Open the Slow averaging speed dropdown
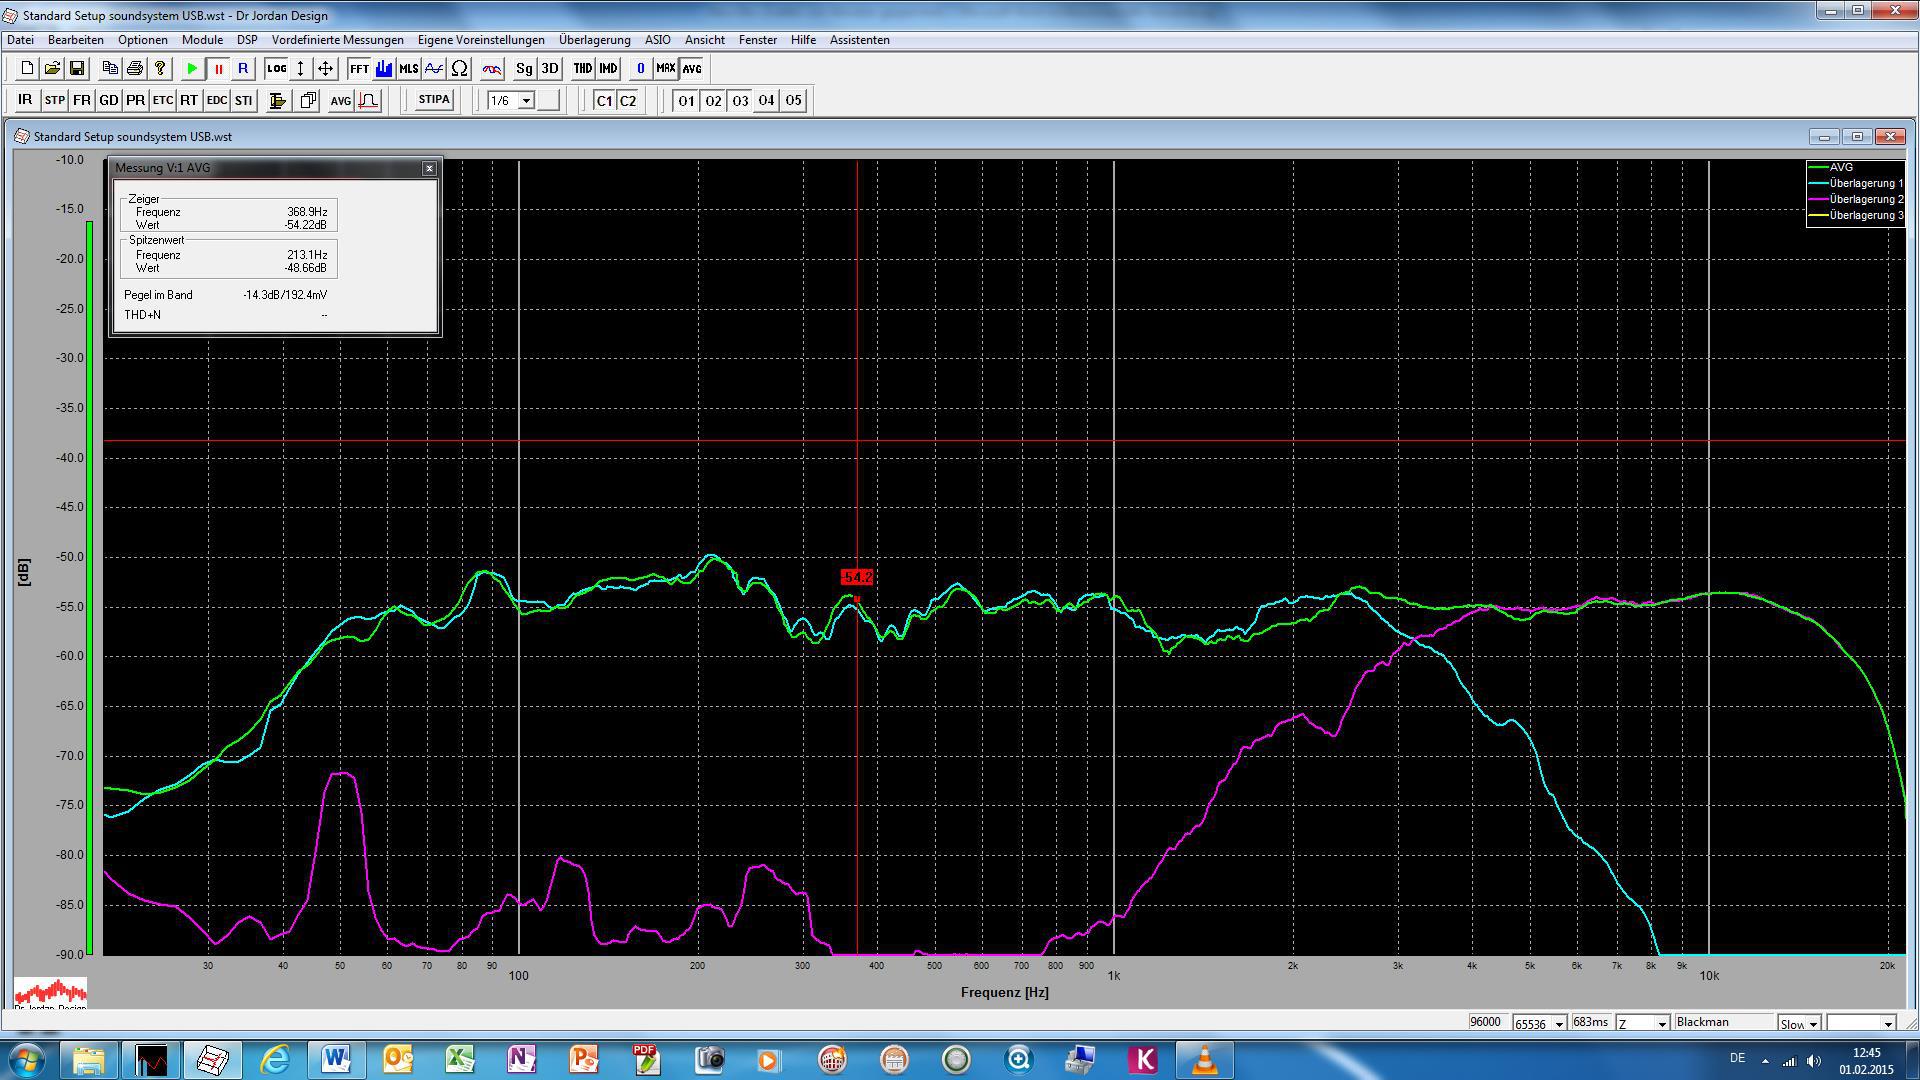The image size is (1920, 1080). point(1813,1023)
